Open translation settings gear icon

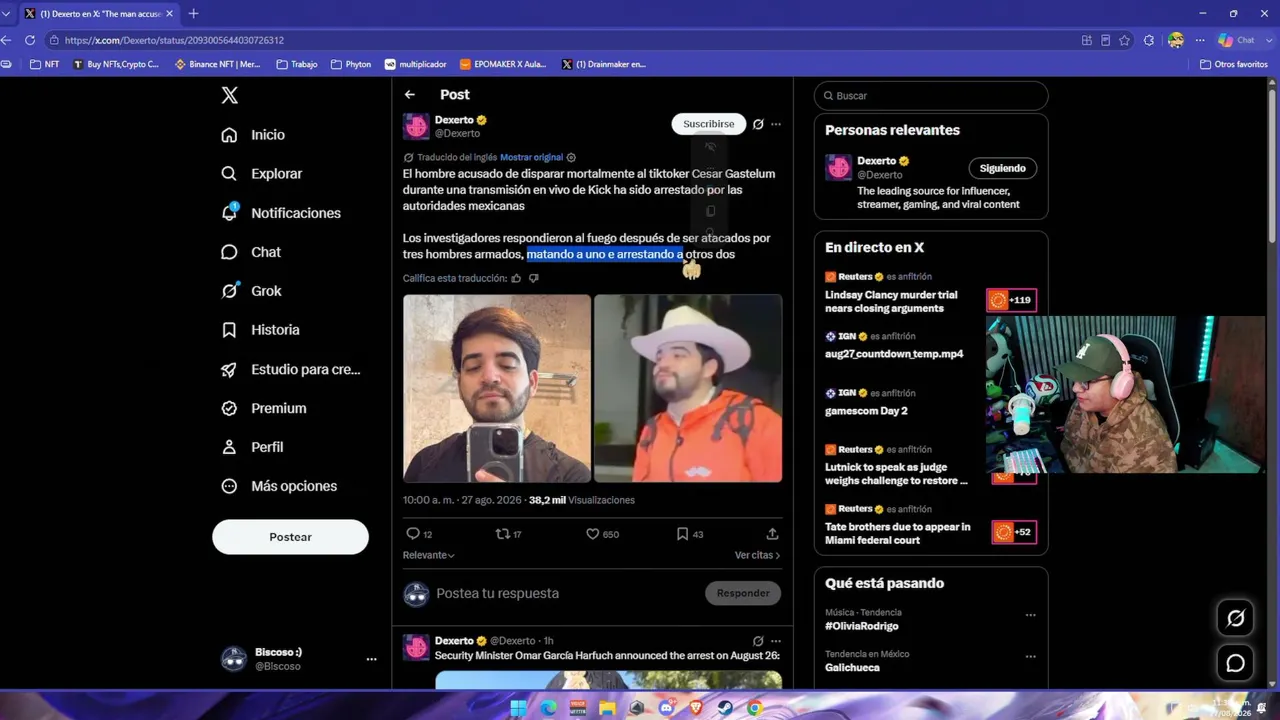click(571, 157)
